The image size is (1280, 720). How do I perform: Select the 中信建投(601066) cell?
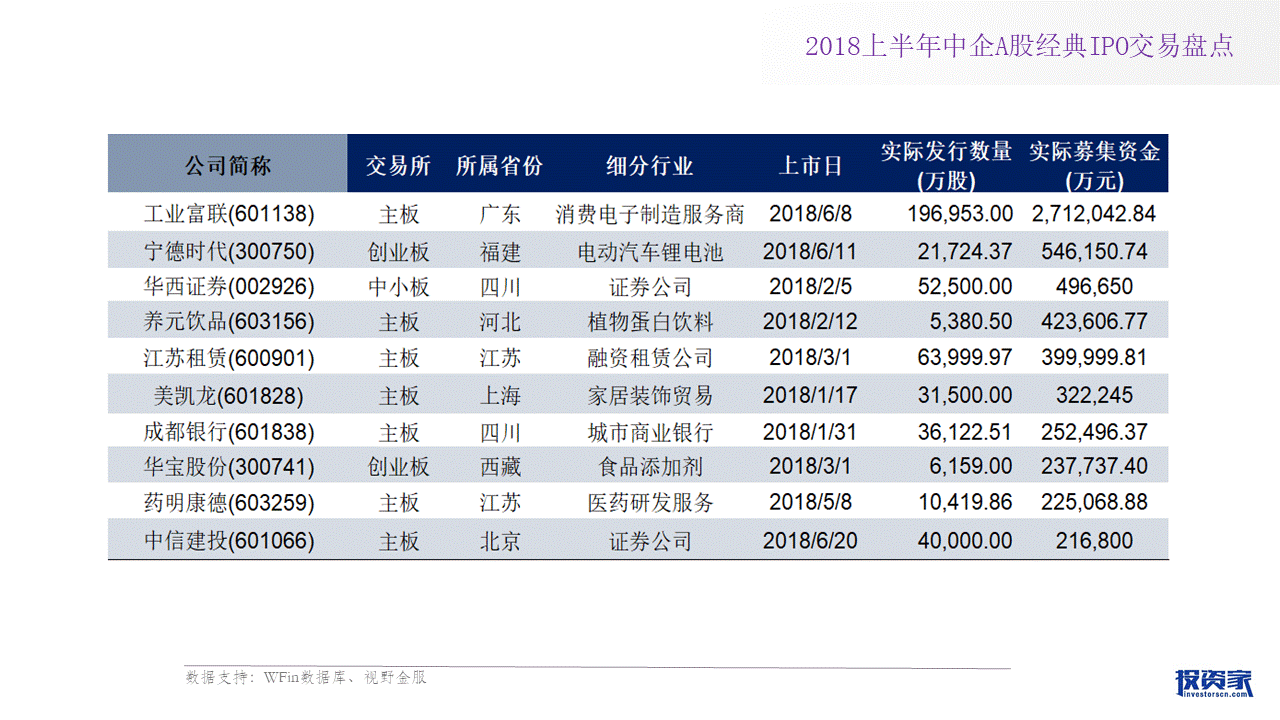[x=229, y=541]
